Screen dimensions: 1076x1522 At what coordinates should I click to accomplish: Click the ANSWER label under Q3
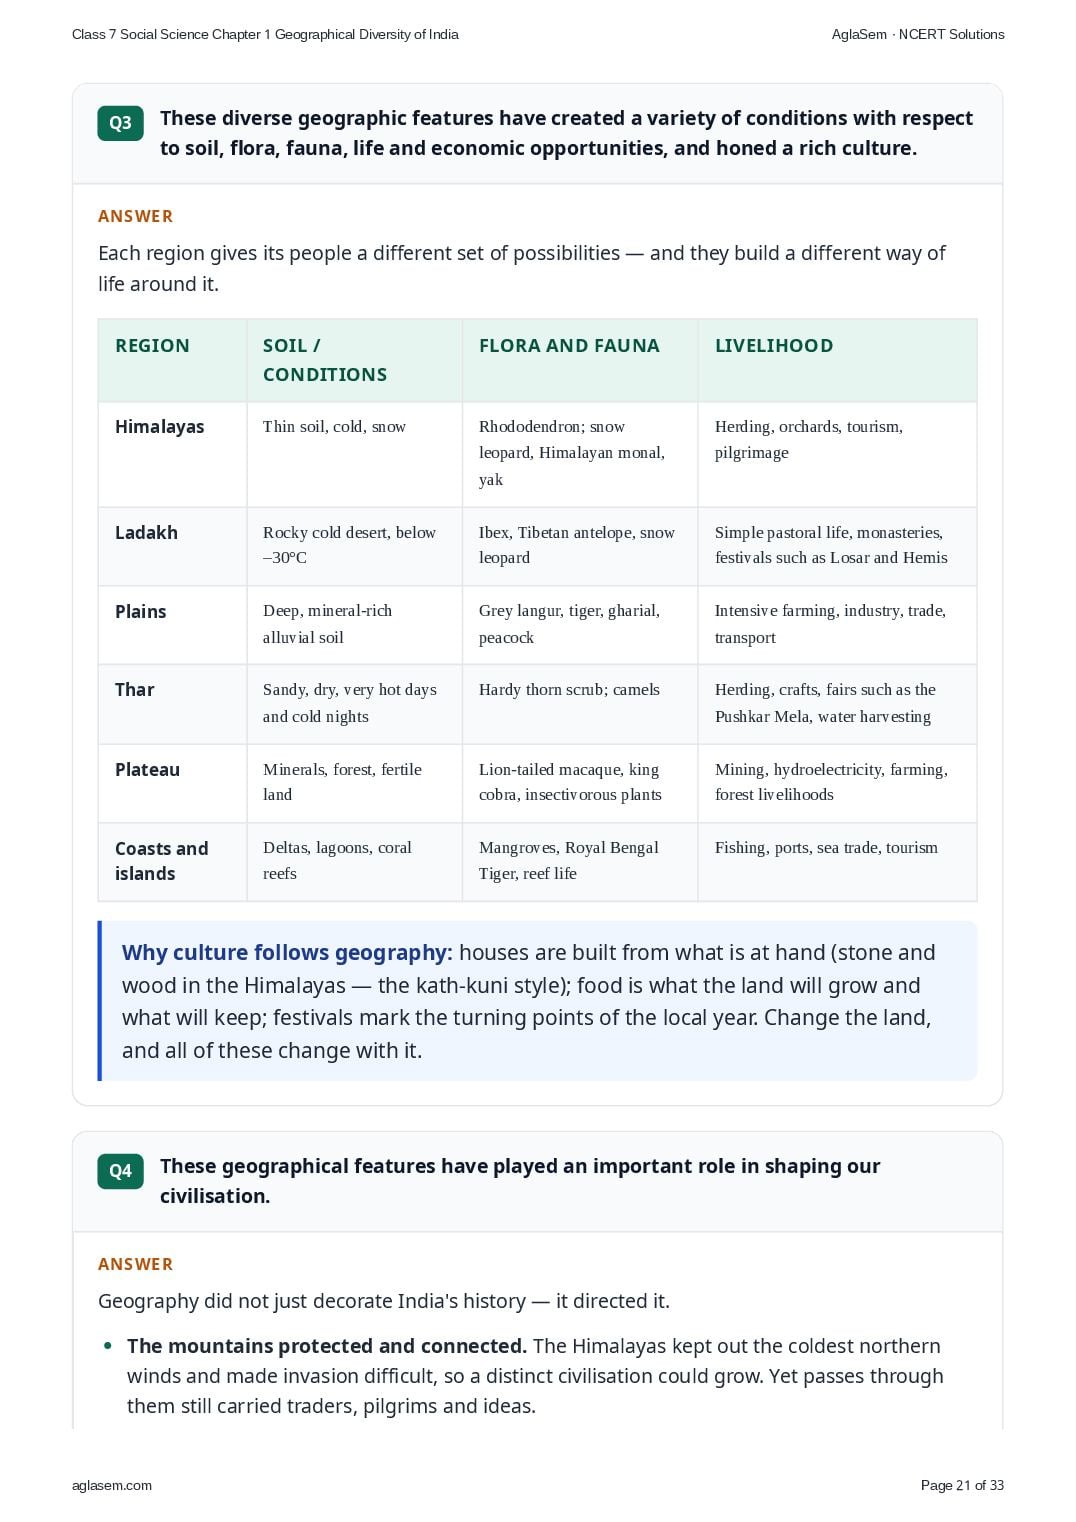tap(136, 217)
